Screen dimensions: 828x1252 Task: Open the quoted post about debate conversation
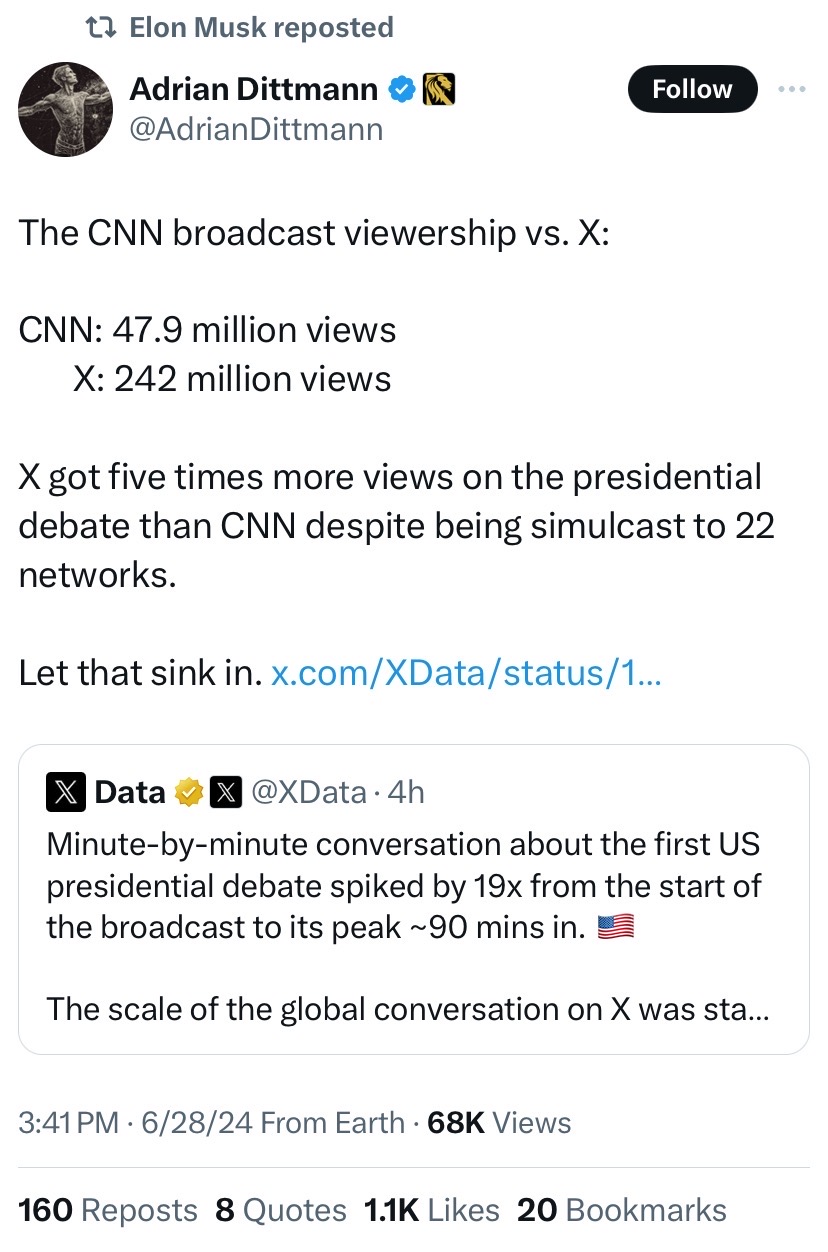tap(413, 899)
